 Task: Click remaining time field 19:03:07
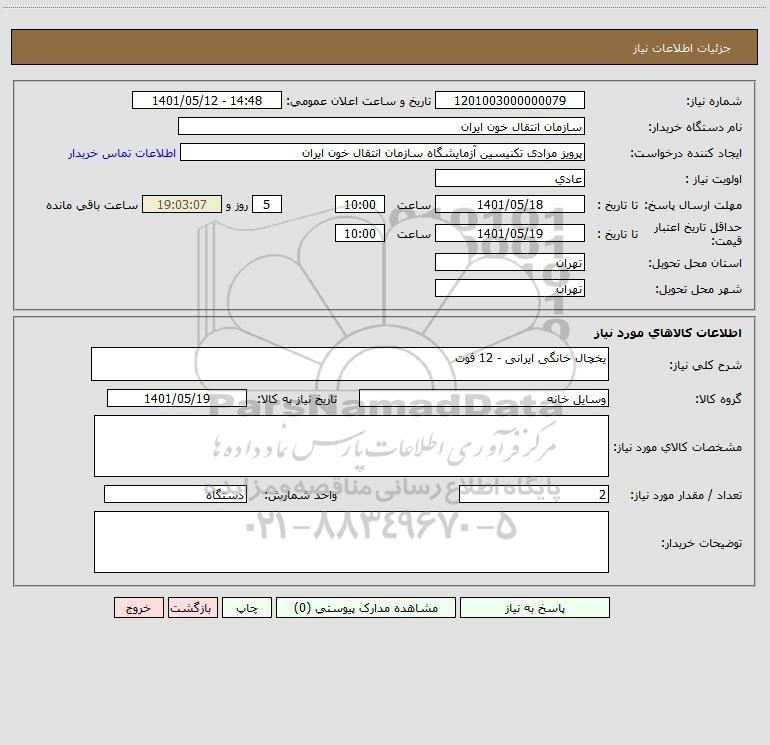click(182, 204)
